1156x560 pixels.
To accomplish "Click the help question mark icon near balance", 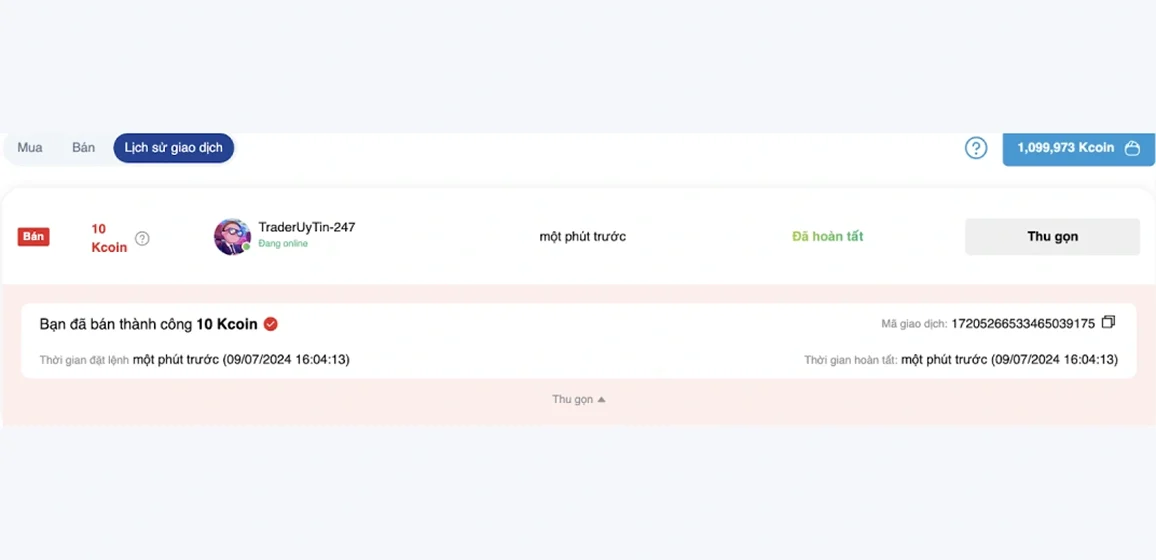I will (976, 148).
